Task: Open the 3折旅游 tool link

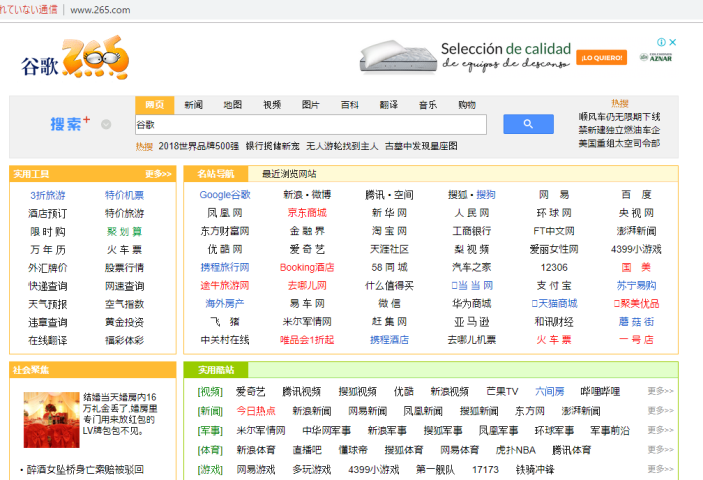Action: point(48,195)
